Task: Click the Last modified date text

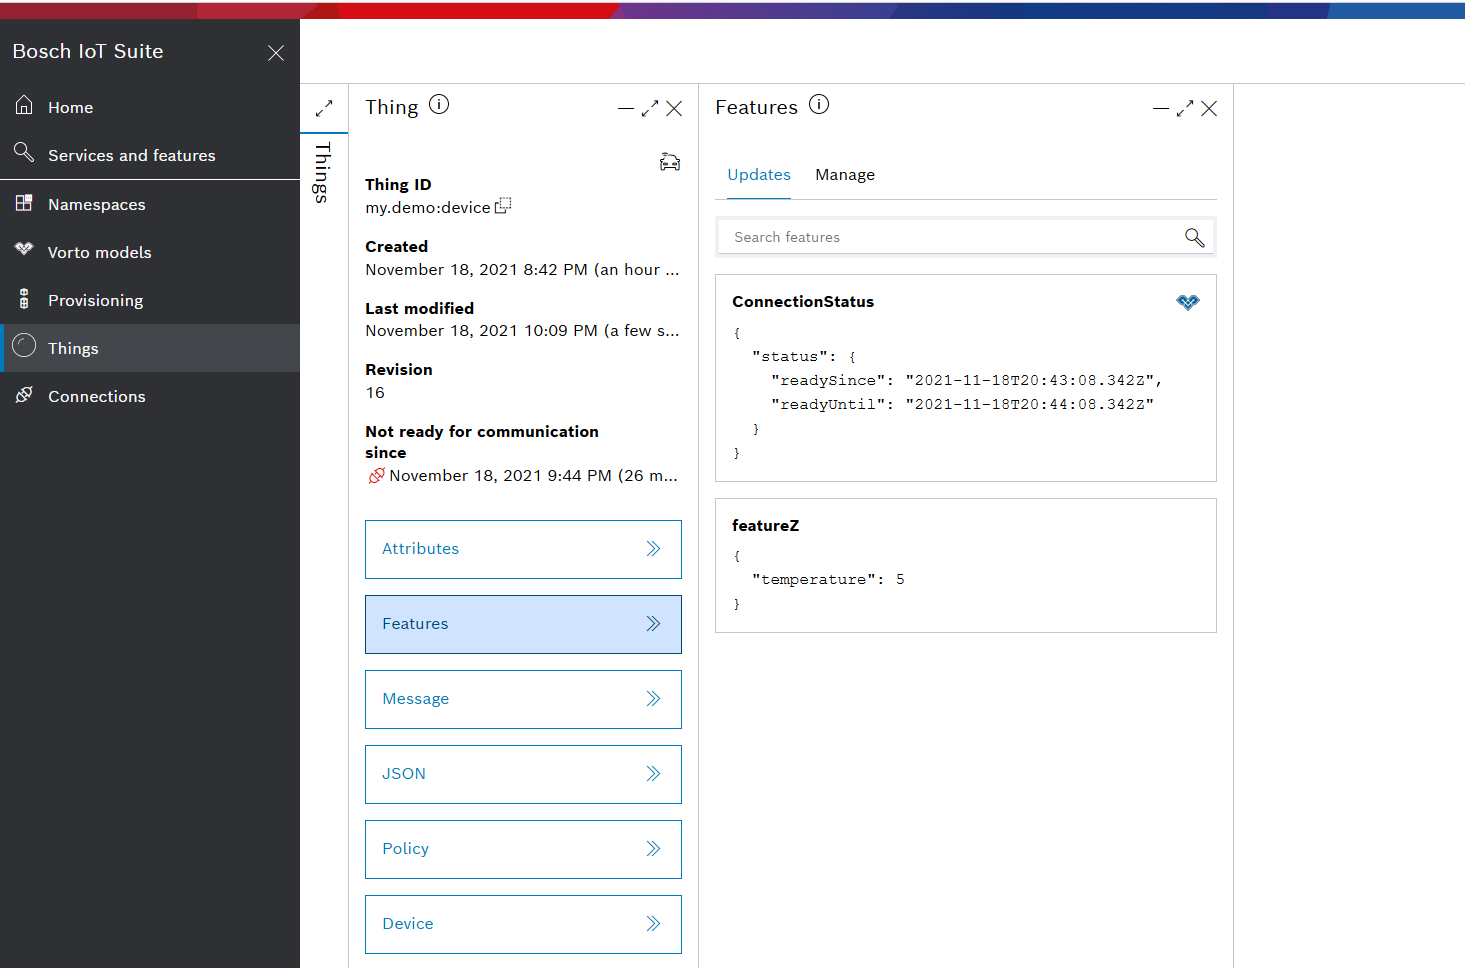Action: [522, 331]
